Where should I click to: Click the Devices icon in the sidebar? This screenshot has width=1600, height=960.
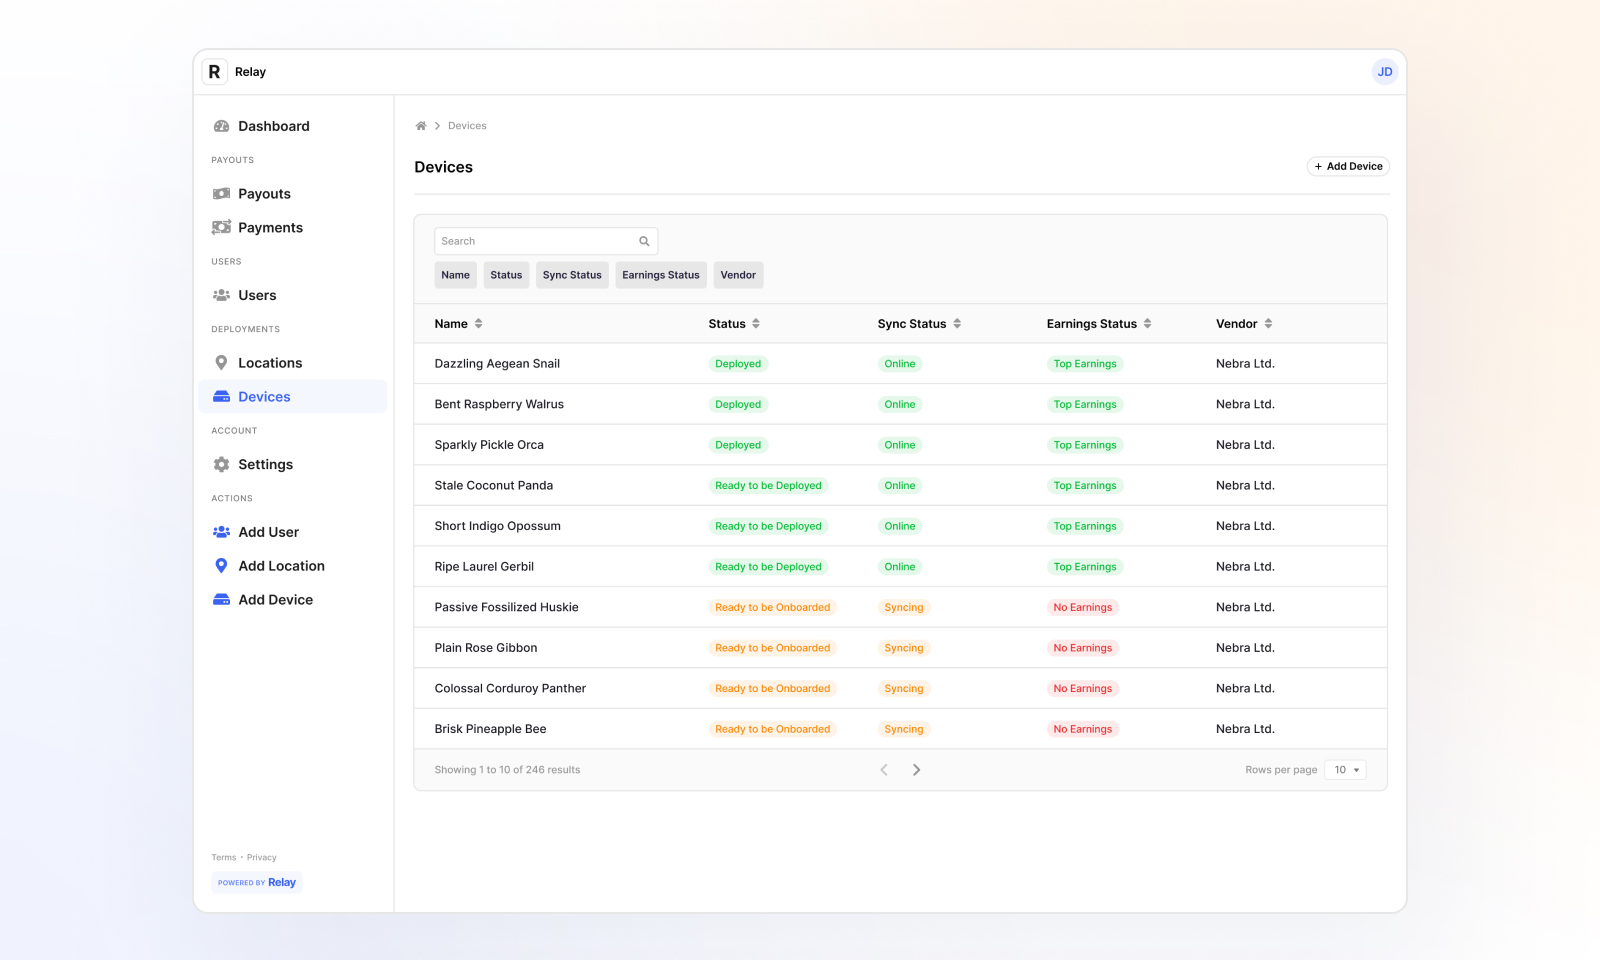point(221,396)
